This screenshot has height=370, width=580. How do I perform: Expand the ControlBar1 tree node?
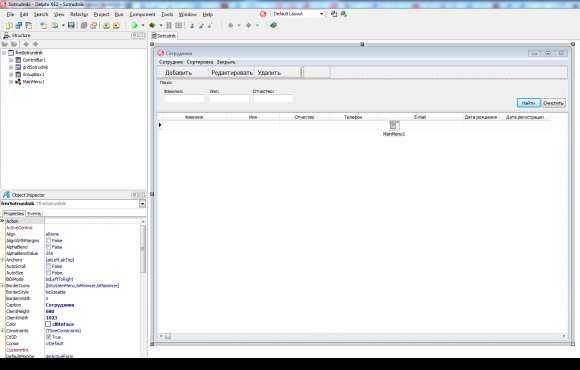[11, 60]
